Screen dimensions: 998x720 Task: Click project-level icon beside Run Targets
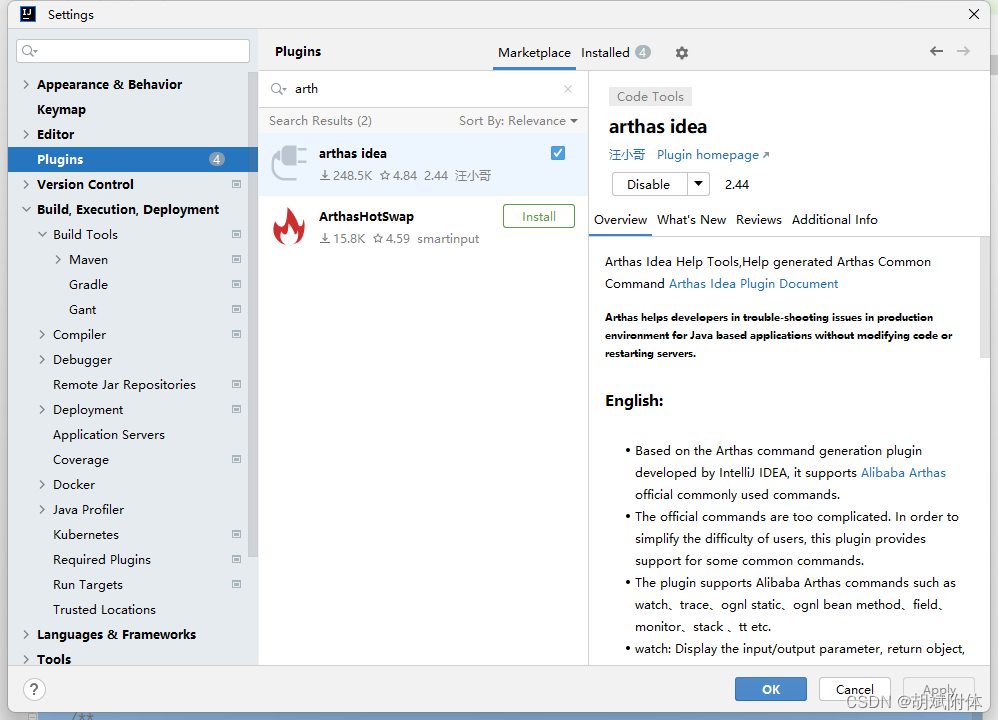(x=236, y=584)
